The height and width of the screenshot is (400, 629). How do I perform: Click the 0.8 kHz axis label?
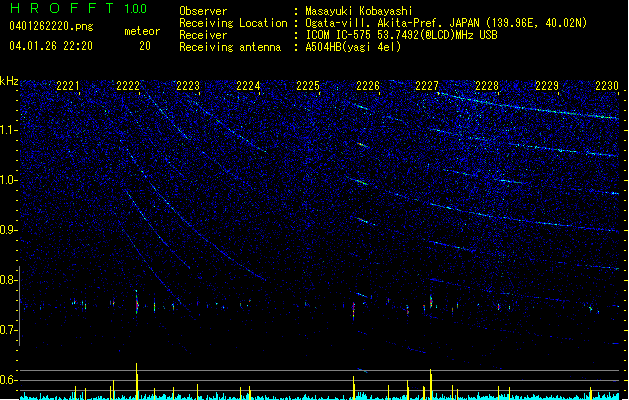[x=9, y=280]
